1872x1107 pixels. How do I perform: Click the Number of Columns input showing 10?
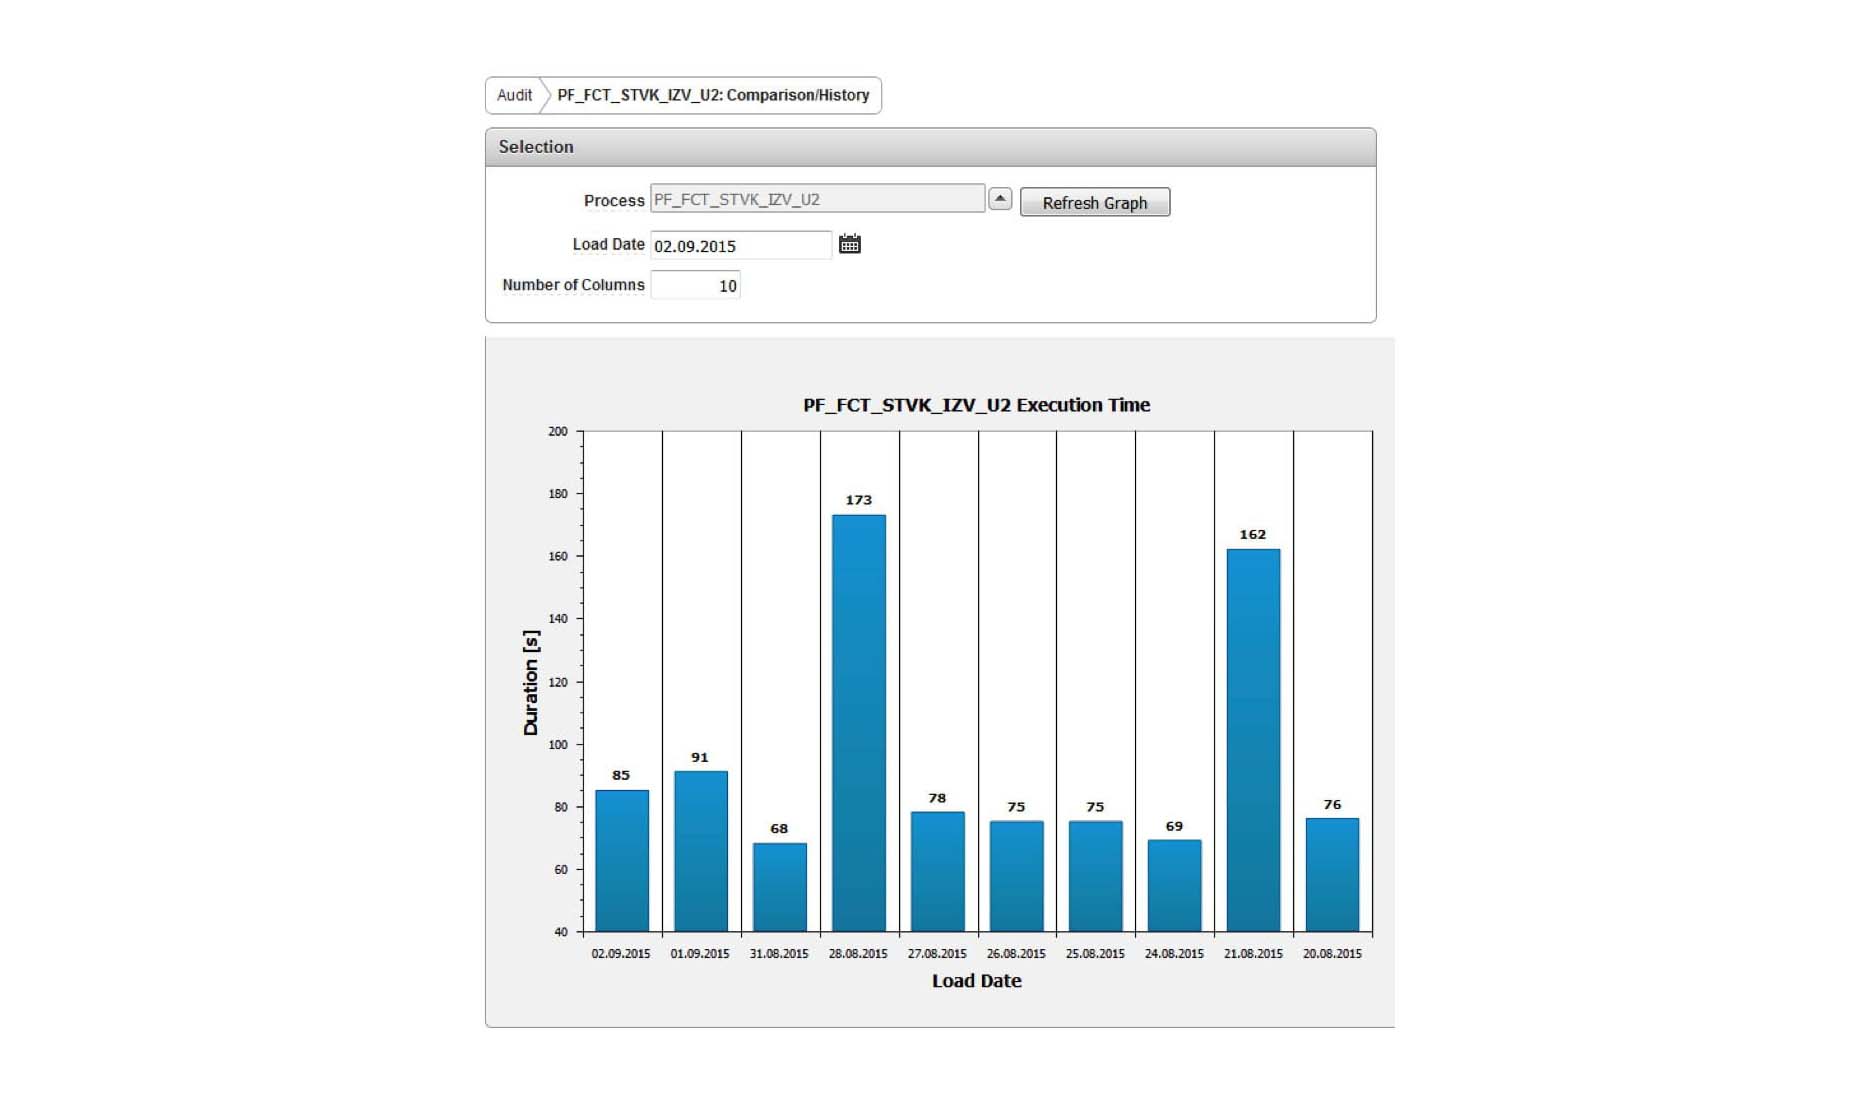point(695,284)
